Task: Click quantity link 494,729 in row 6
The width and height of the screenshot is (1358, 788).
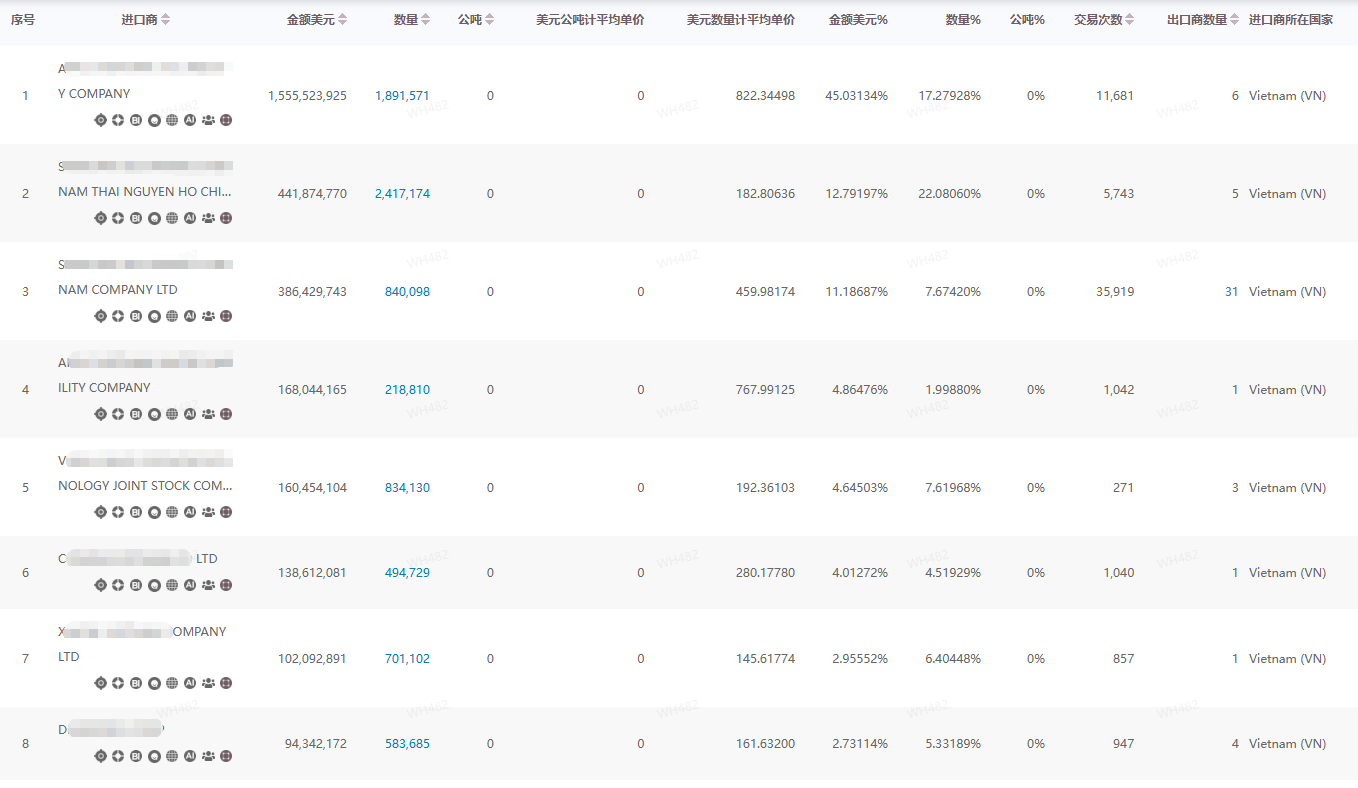Action: click(407, 573)
